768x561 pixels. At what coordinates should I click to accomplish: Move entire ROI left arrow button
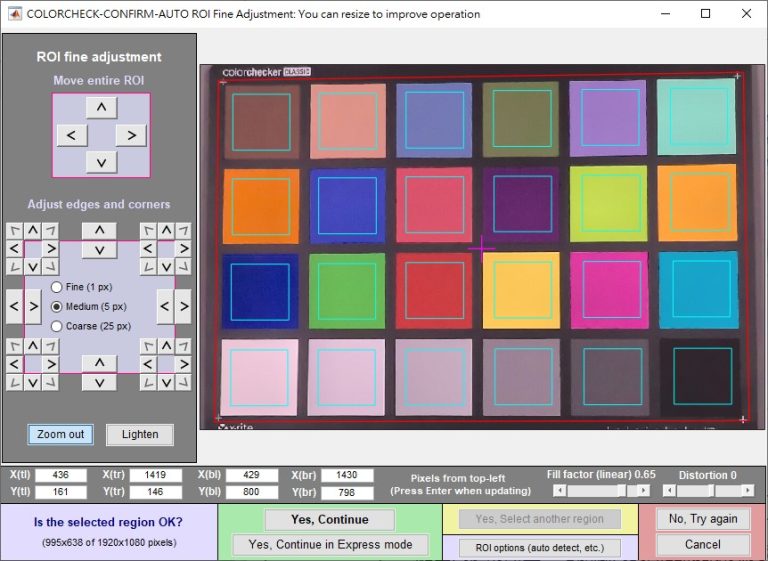(72, 135)
